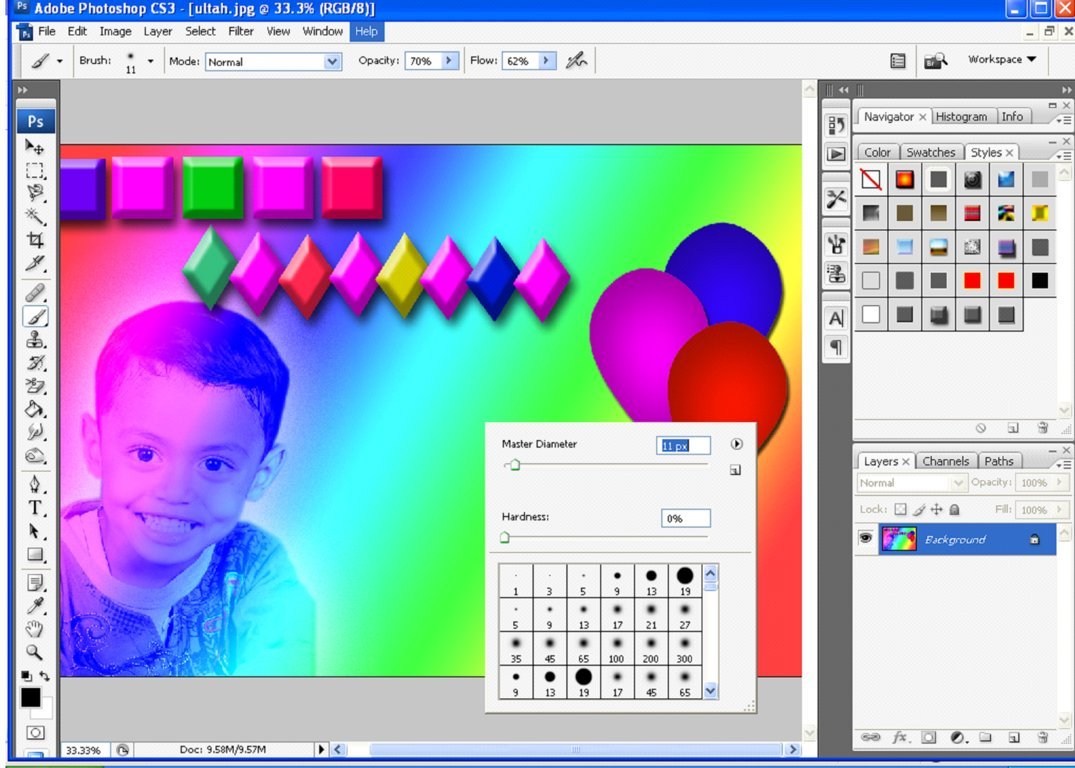Toggle lock image pixels

[x=919, y=509]
